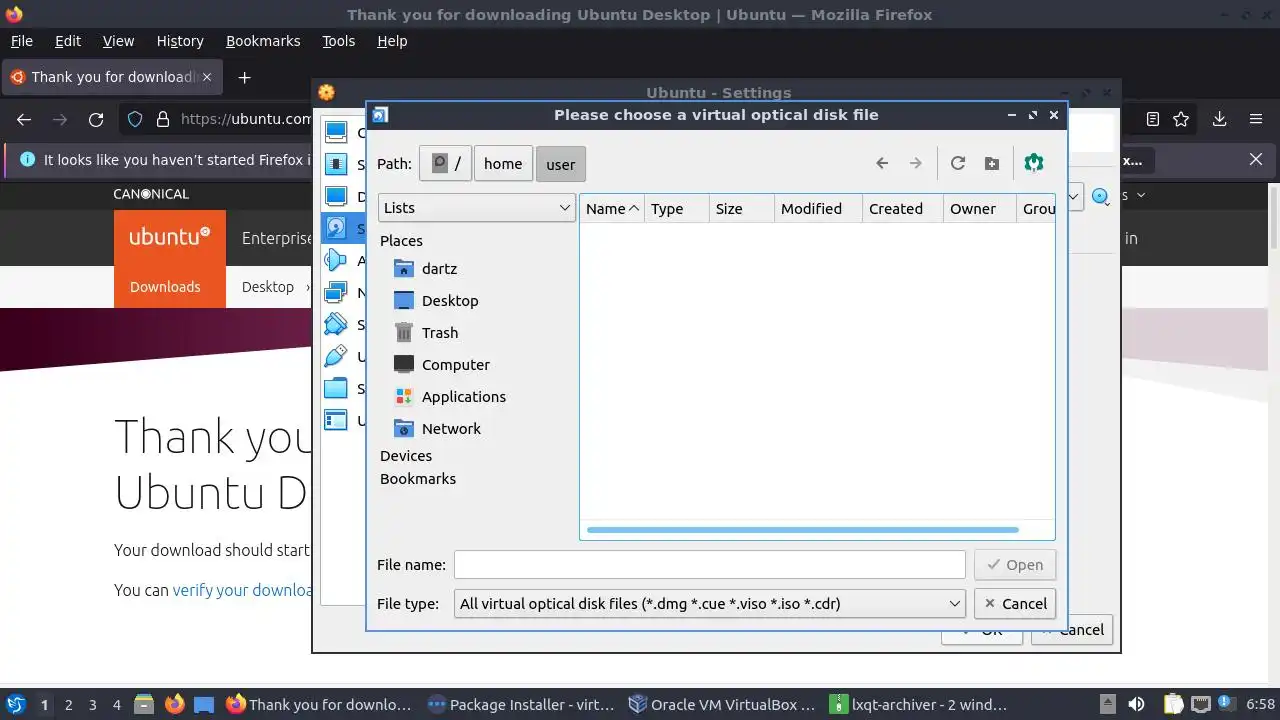Reload the current folder listing
Image resolution: width=1280 pixels, height=720 pixels.
pyautogui.click(x=958, y=163)
